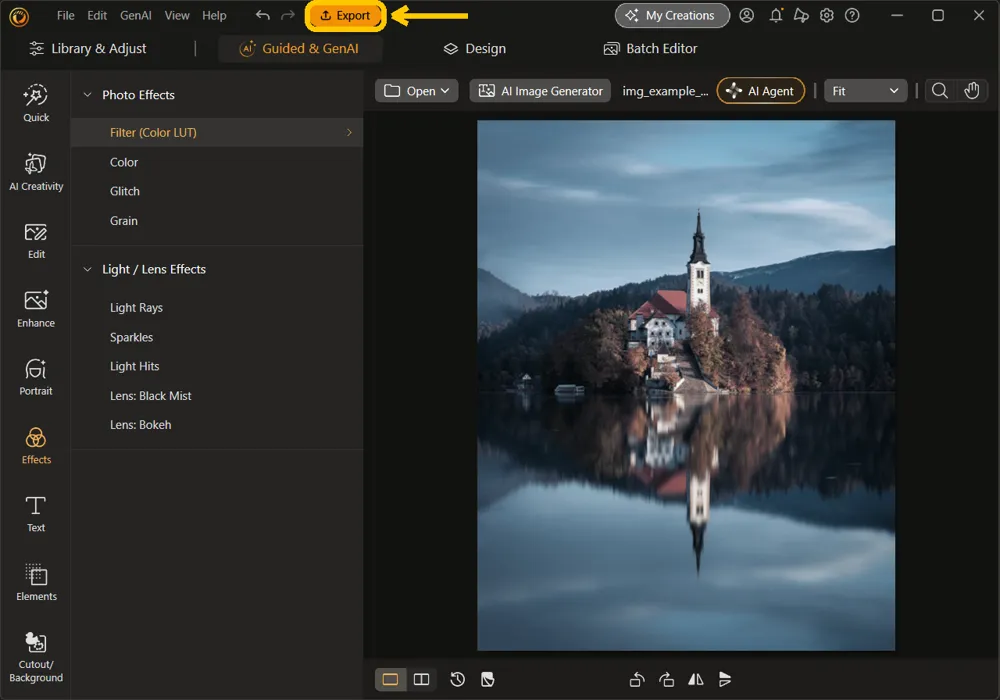Click the redo arrow icon
The image size is (1000, 700).
click(x=288, y=15)
